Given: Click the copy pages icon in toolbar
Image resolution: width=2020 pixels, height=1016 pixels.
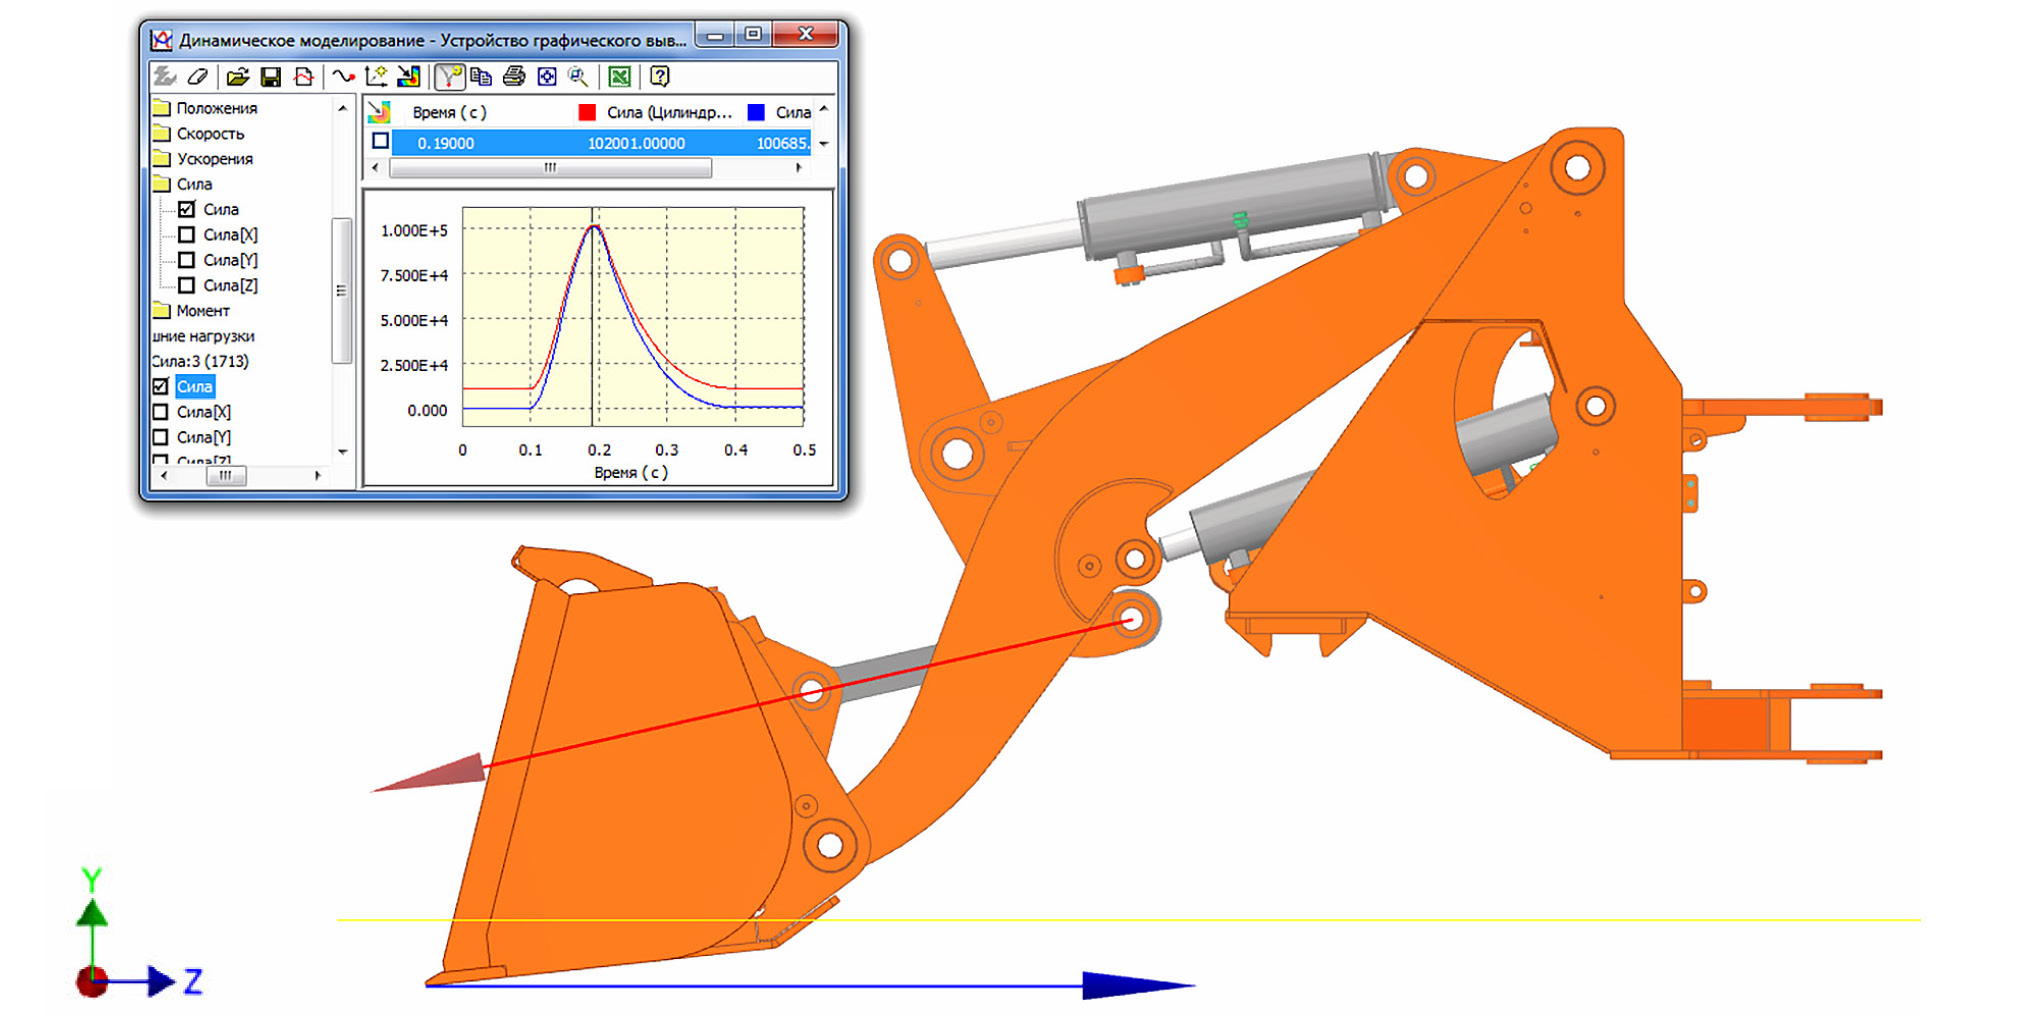Looking at the screenshot, I should click(481, 77).
